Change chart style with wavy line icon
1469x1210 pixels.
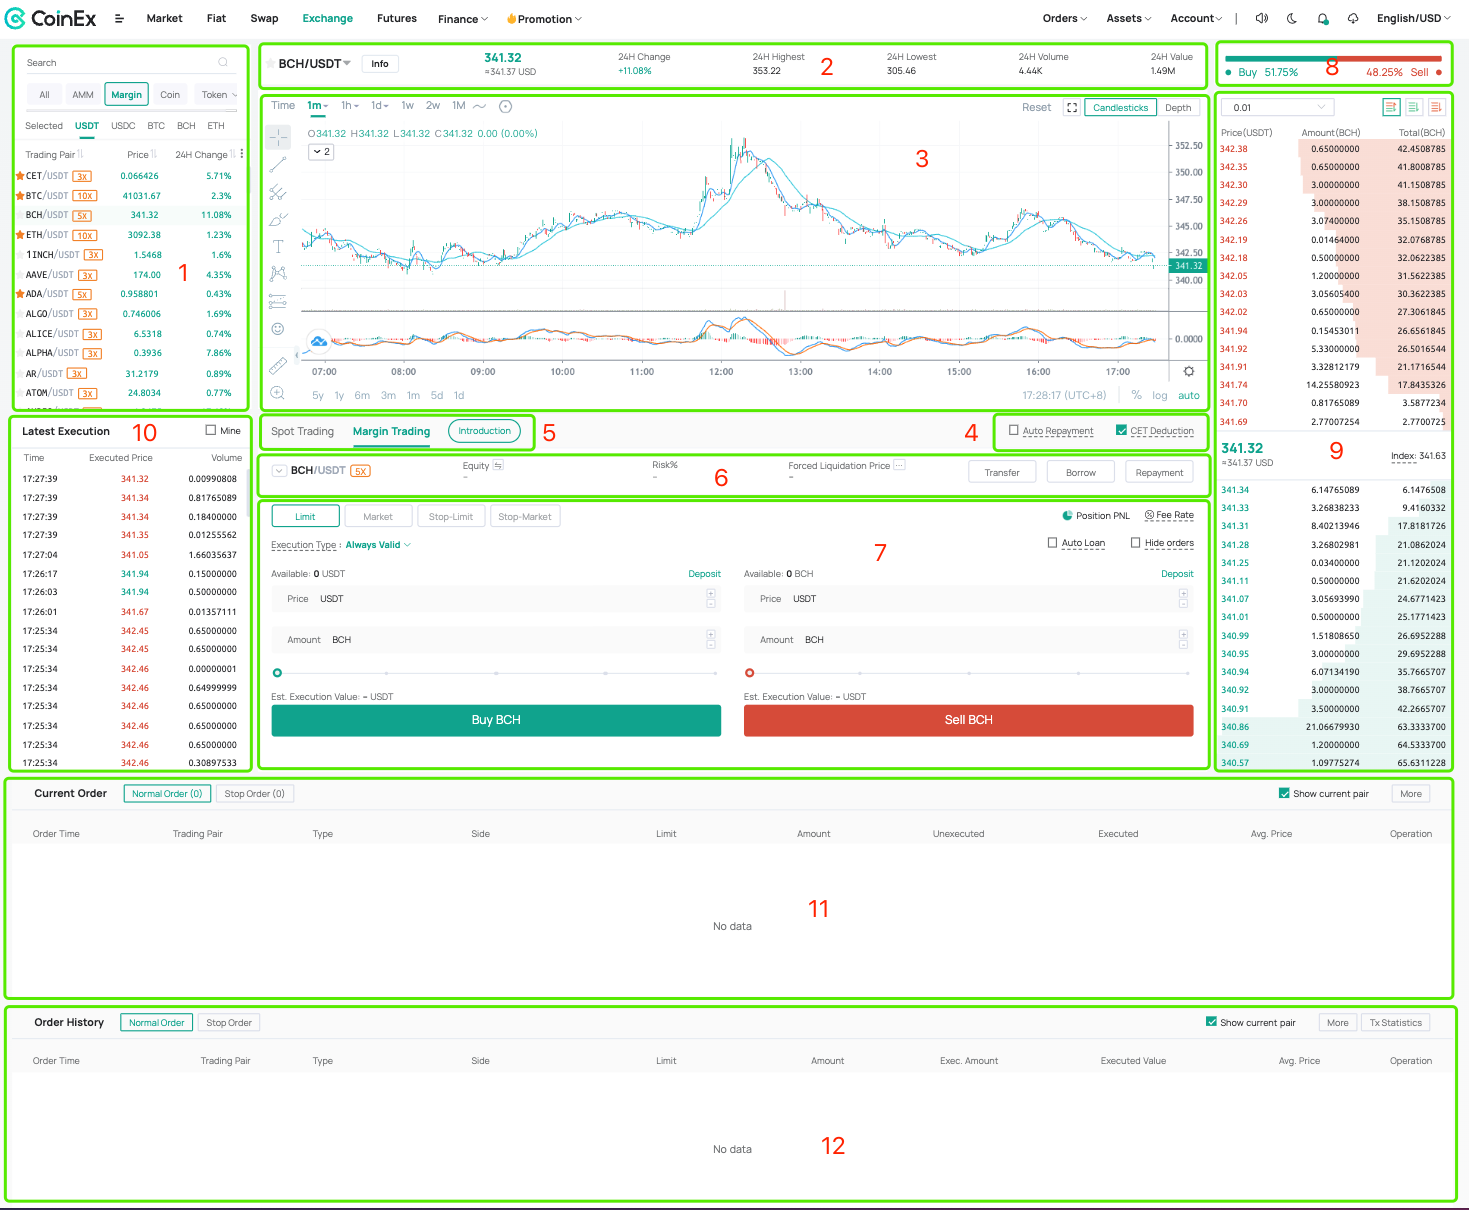coord(480,106)
